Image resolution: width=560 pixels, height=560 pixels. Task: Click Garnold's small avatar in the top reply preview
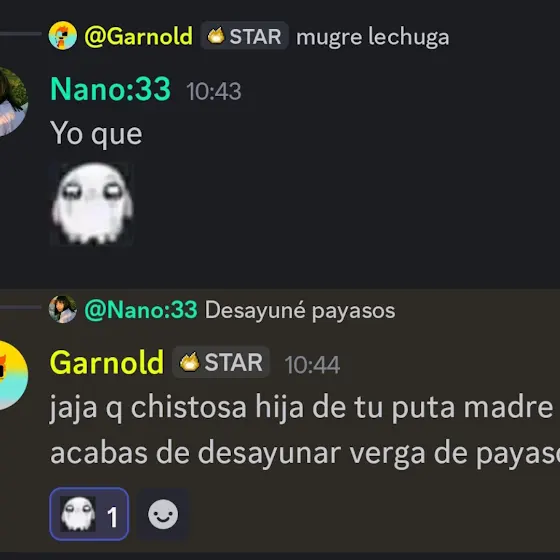pyautogui.click(x=62, y=35)
